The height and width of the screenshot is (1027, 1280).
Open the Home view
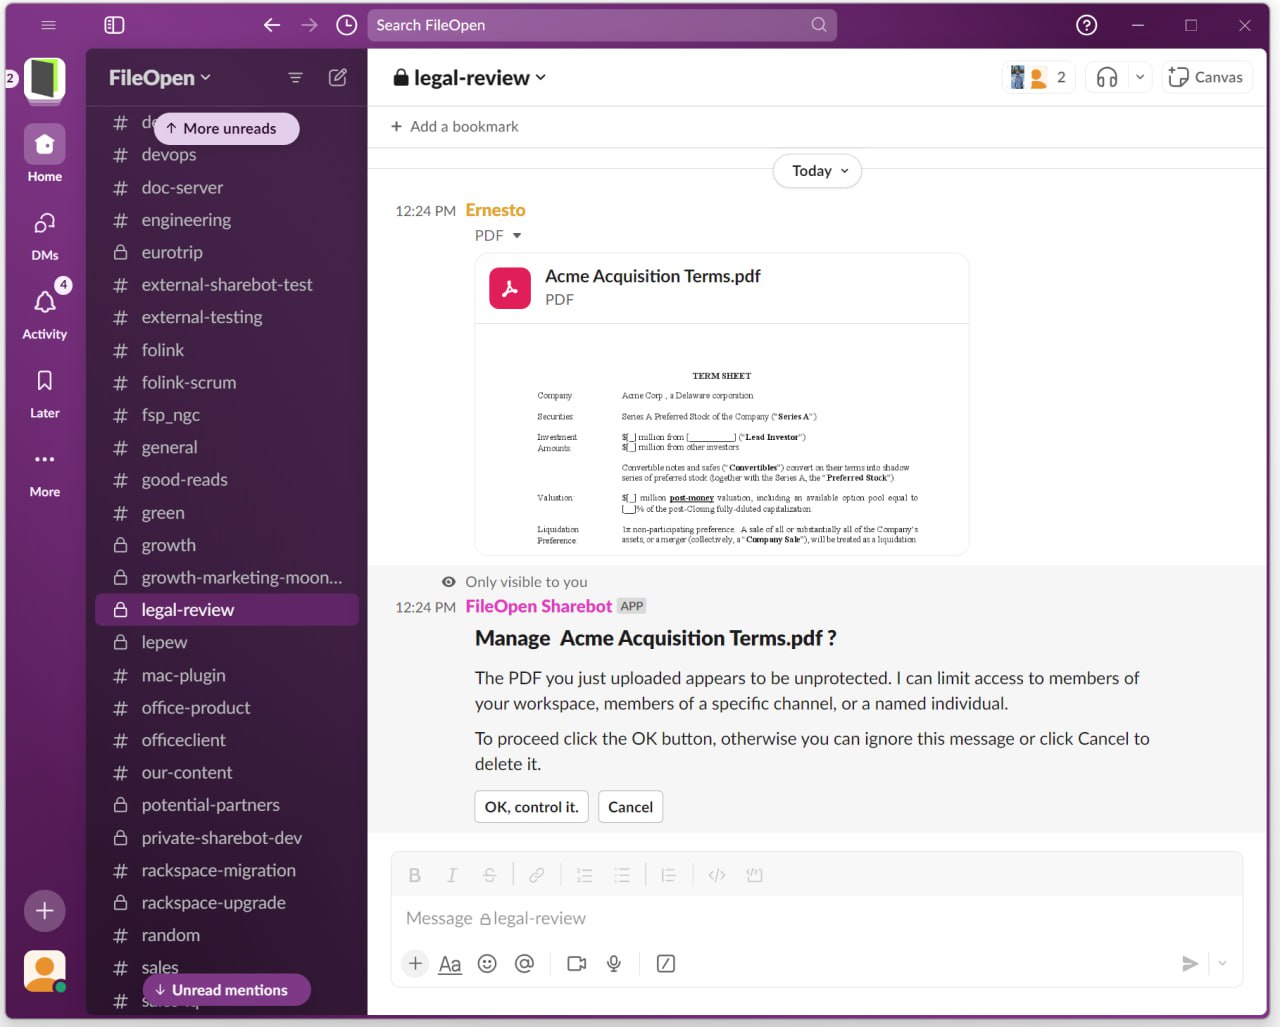[x=45, y=154]
